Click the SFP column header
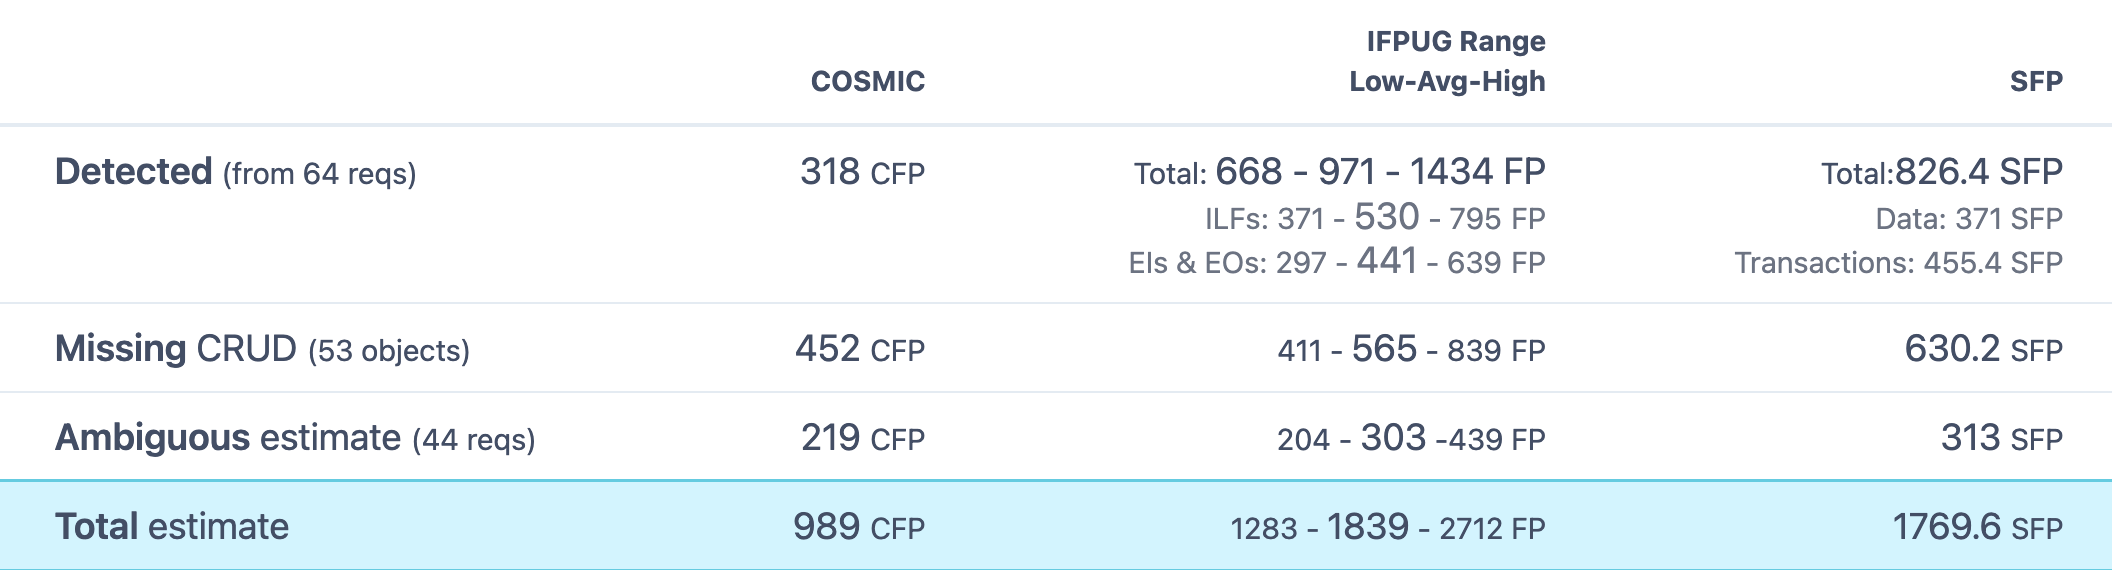 click(2036, 81)
